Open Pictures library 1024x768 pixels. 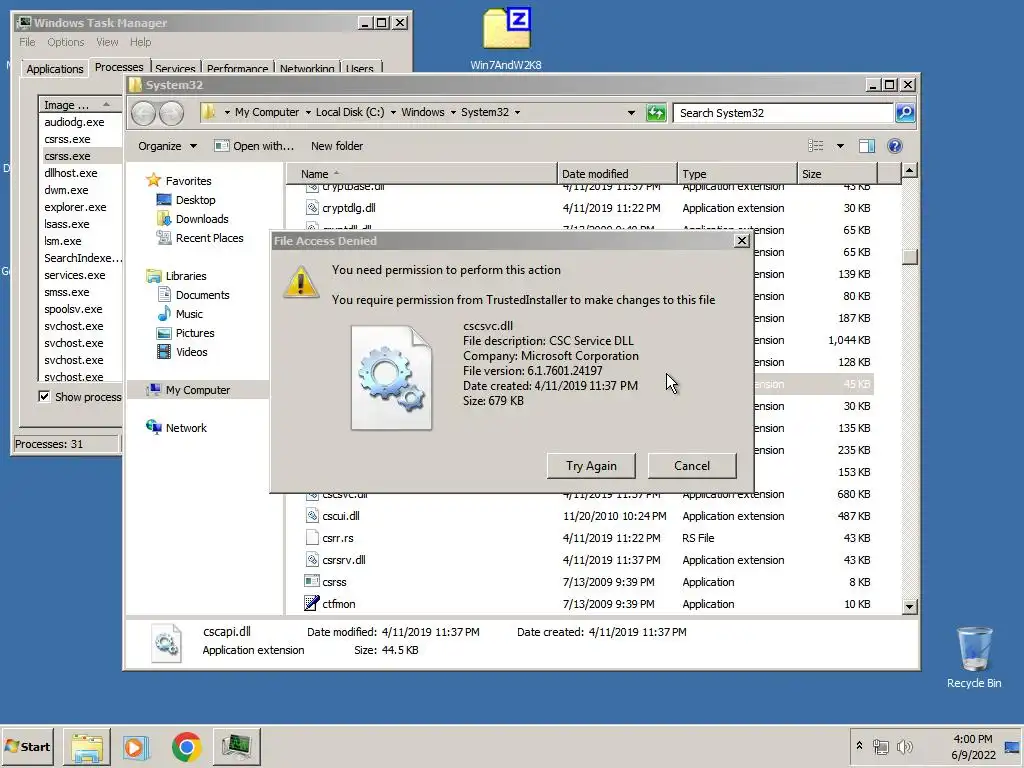186,332
